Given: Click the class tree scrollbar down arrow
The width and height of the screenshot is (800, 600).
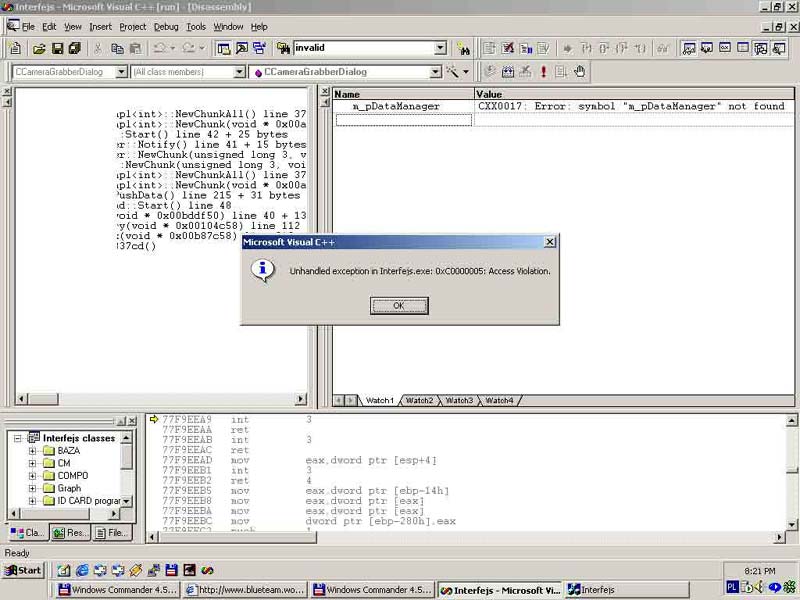Looking at the screenshot, I should click(x=126, y=501).
